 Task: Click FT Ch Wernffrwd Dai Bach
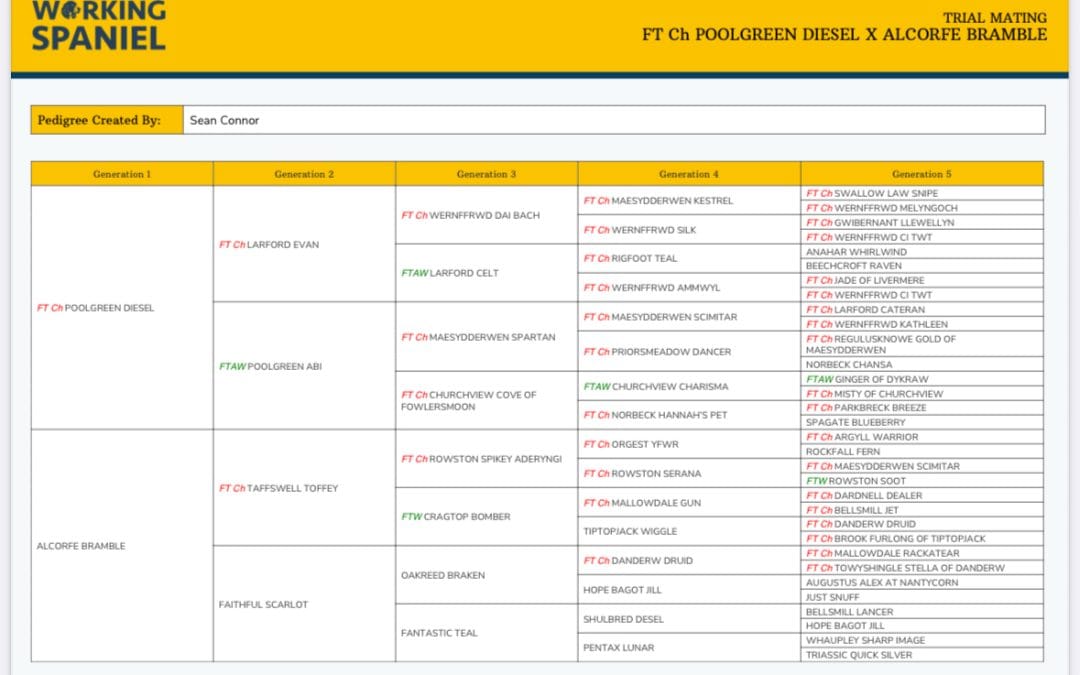[470, 215]
